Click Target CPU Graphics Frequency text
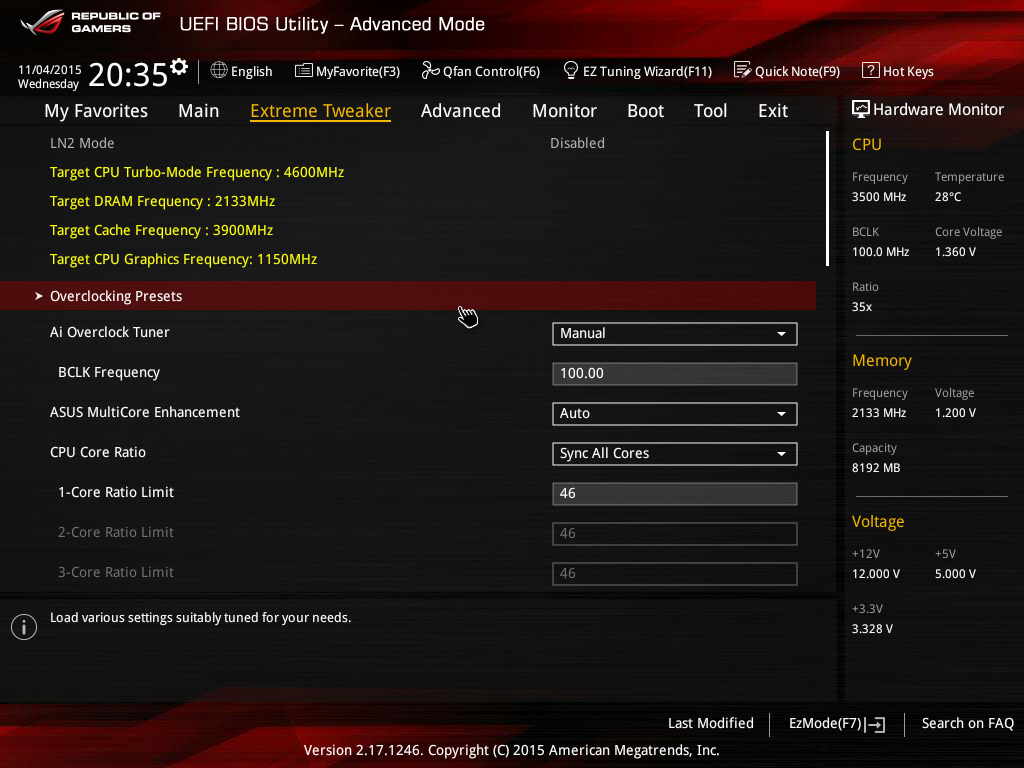 pos(184,259)
